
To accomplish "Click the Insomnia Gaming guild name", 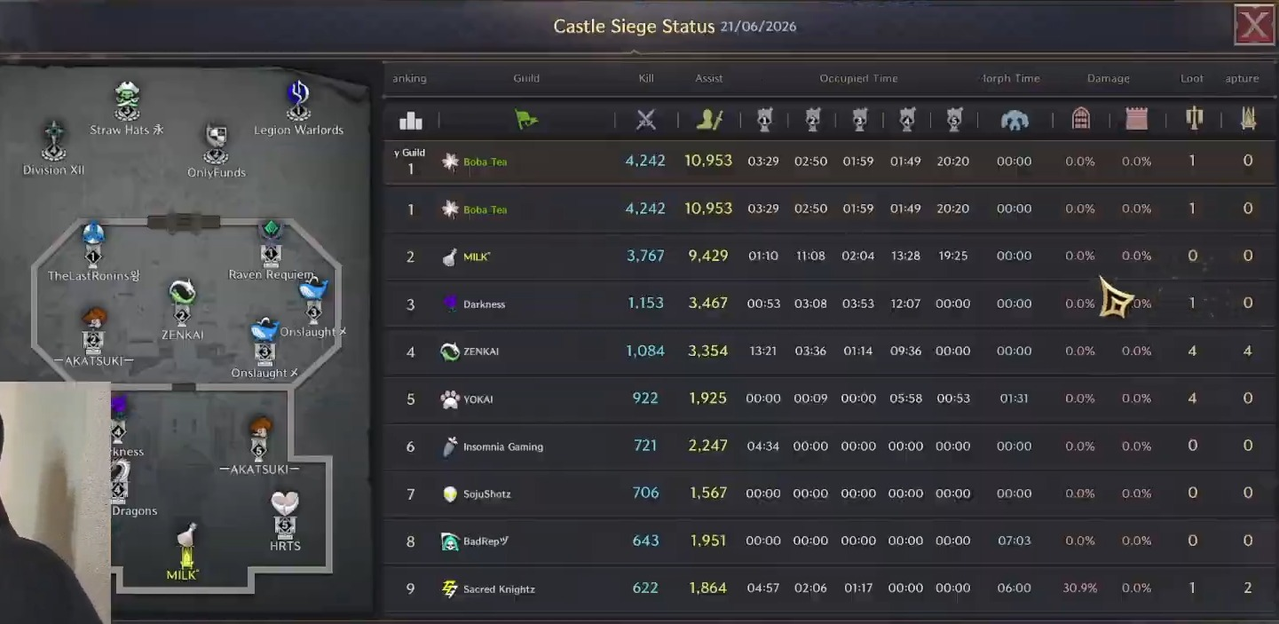I will click(x=503, y=447).
